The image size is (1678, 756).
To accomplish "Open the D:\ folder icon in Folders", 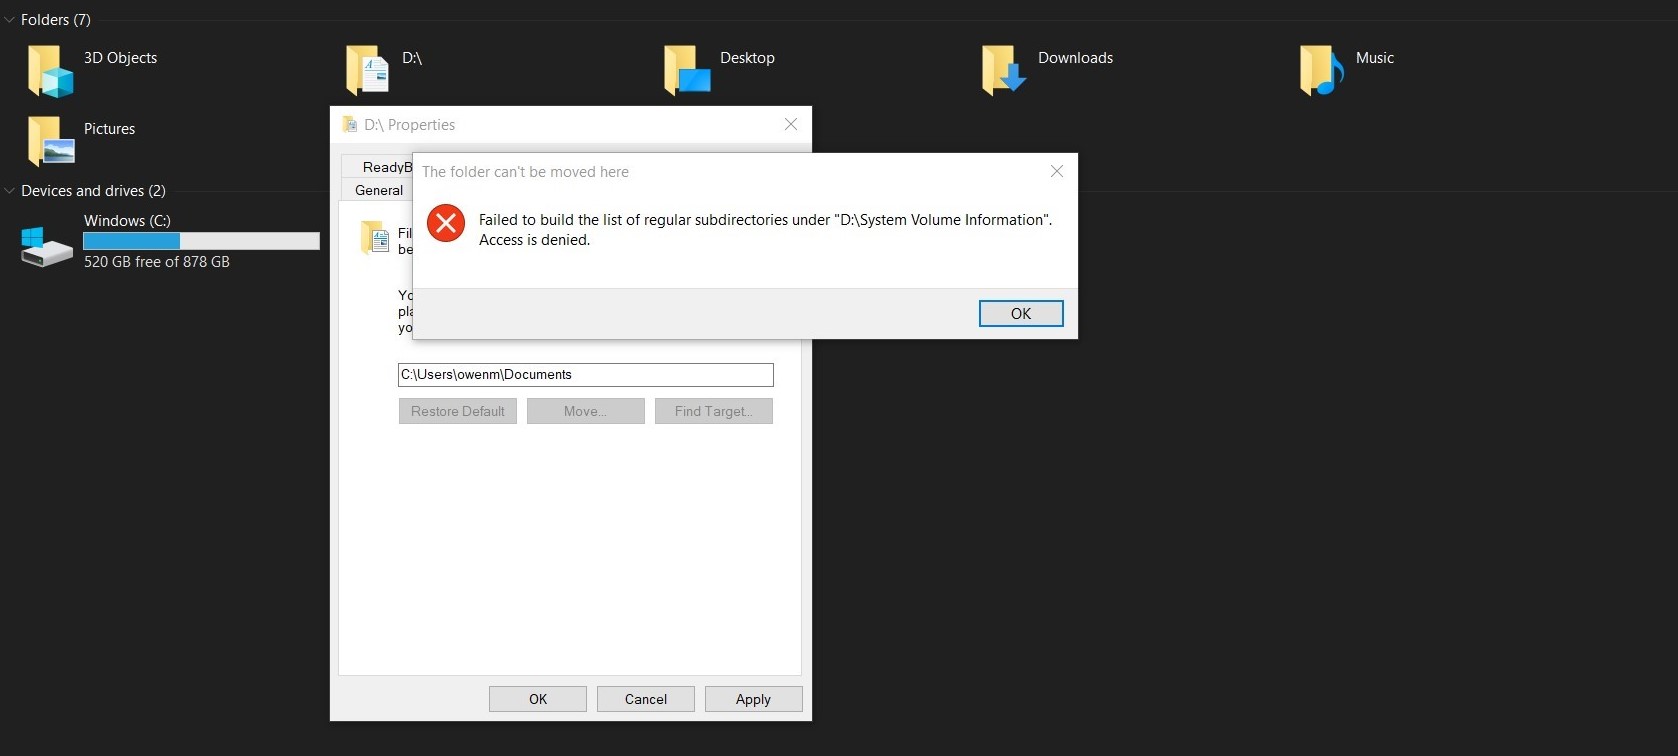I will (367, 70).
